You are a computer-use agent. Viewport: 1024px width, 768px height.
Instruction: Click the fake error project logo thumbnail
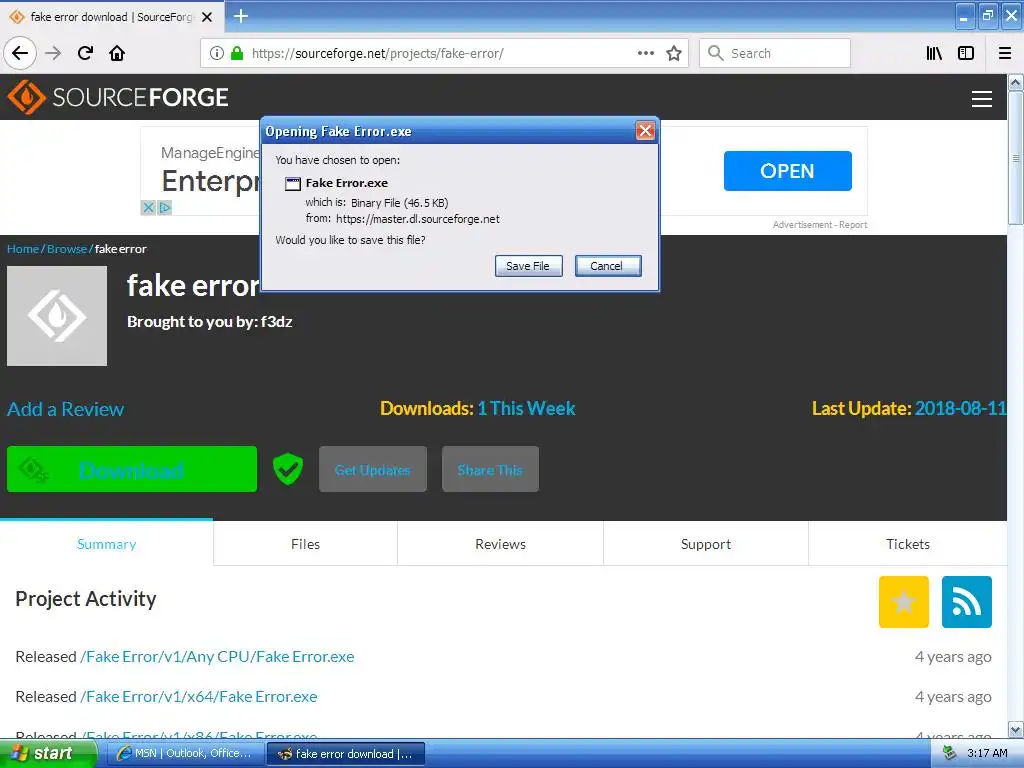(x=57, y=315)
